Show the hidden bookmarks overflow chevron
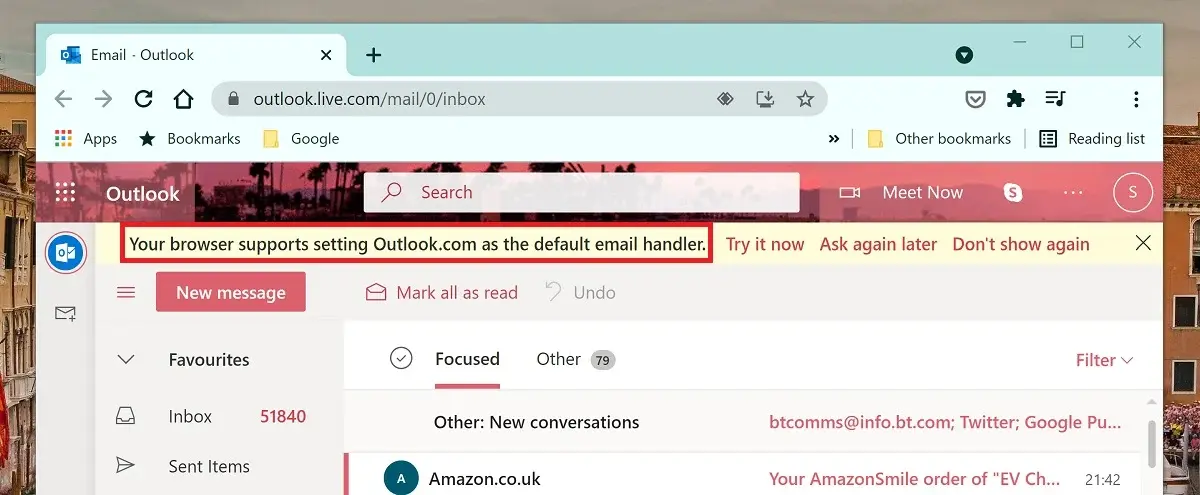 click(834, 139)
